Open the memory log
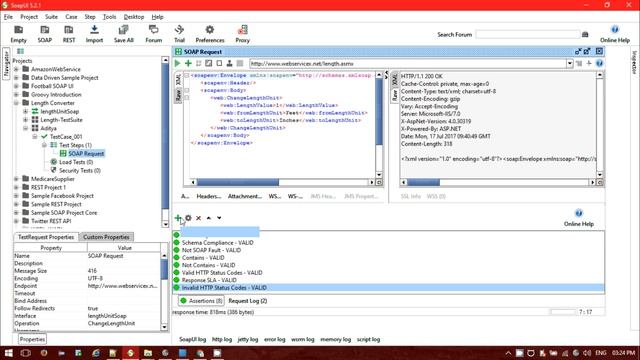Image resolution: width=640 pixels, height=360 pixels. (x=335, y=339)
